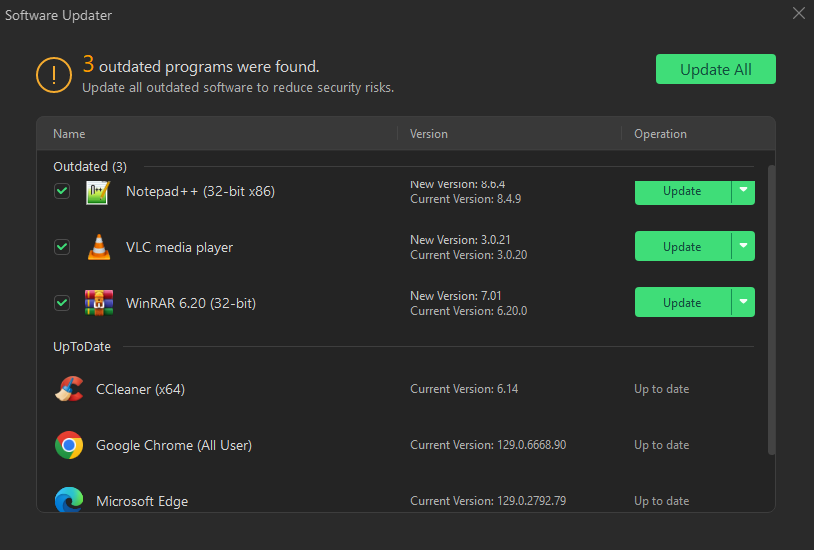Click WinRAR Current Version: 6.20.0 text

click(468, 311)
